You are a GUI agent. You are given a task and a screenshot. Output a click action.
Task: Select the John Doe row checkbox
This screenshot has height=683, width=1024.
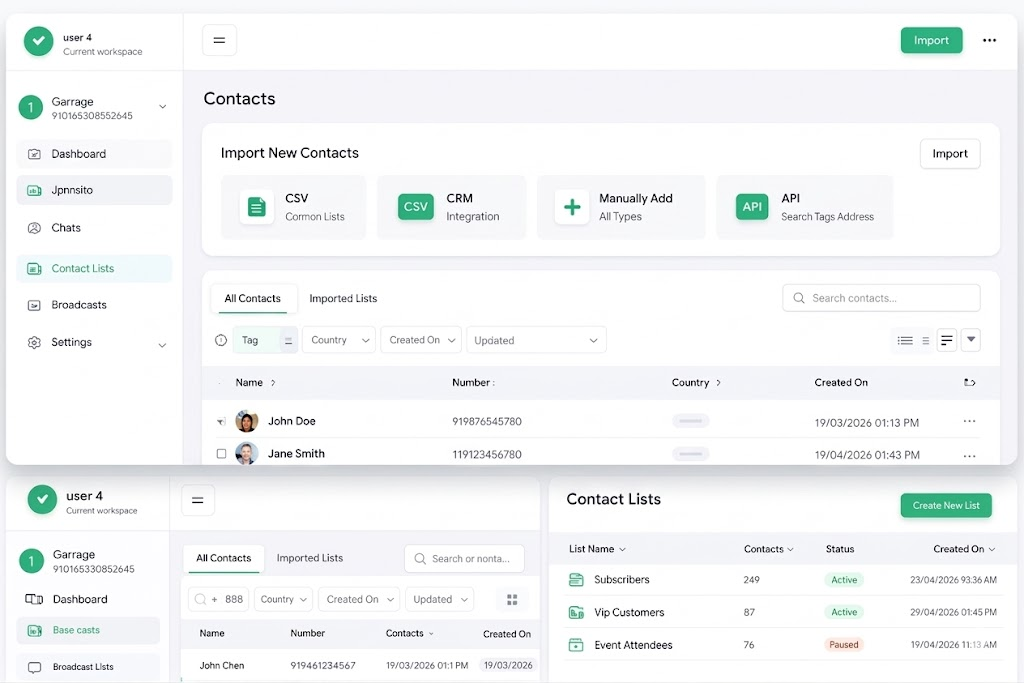(x=222, y=422)
